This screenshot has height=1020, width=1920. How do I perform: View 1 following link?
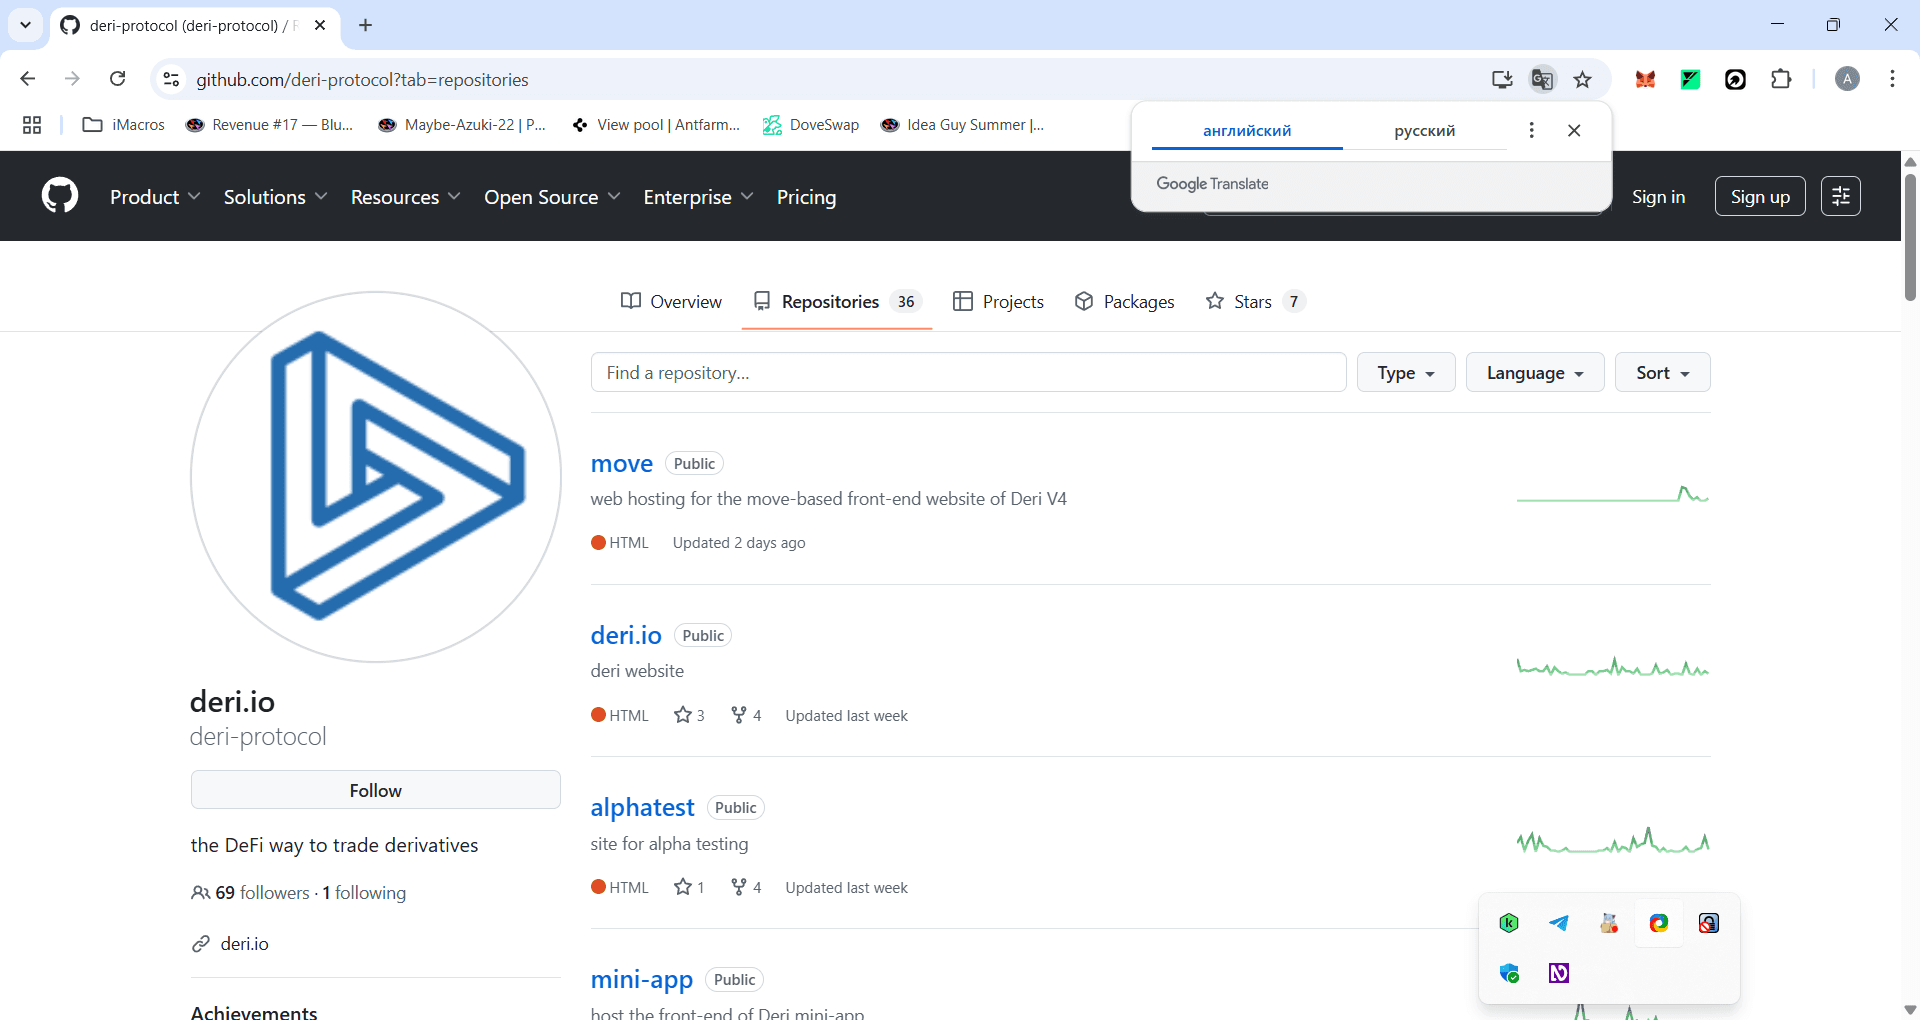click(364, 893)
